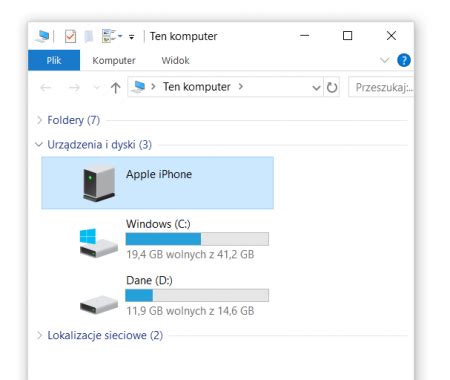Screen dimensions: 450x380
Task: Click Lokalizacje sieciowe (2) header text
Action: (x=105, y=335)
